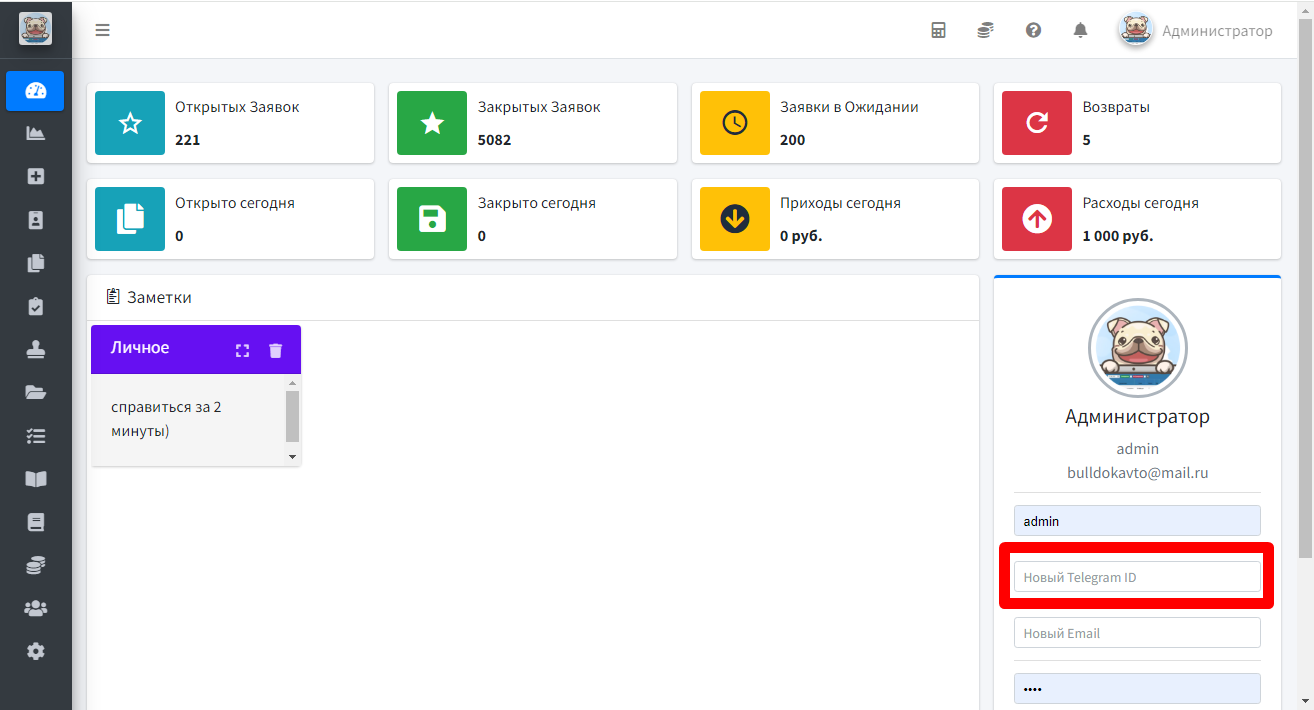Open the copy documents sidebar icon
Screen dimensions: 1314x710
(x=36, y=263)
